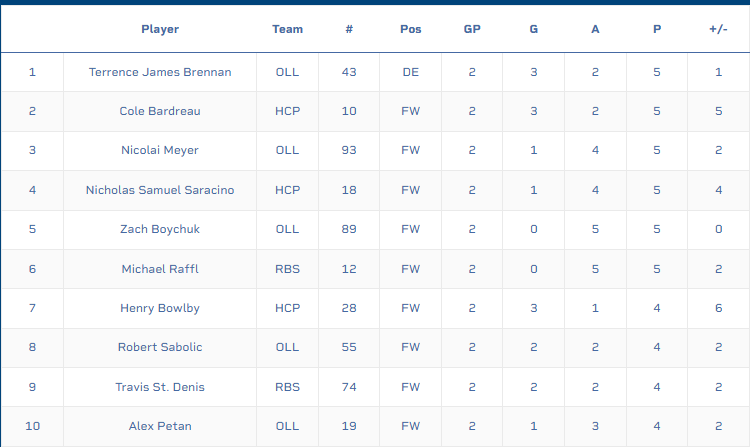Select Nicolai Meyer player name
Image resolution: width=750 pixels, height=447 pixels.
tap(160, 150)
